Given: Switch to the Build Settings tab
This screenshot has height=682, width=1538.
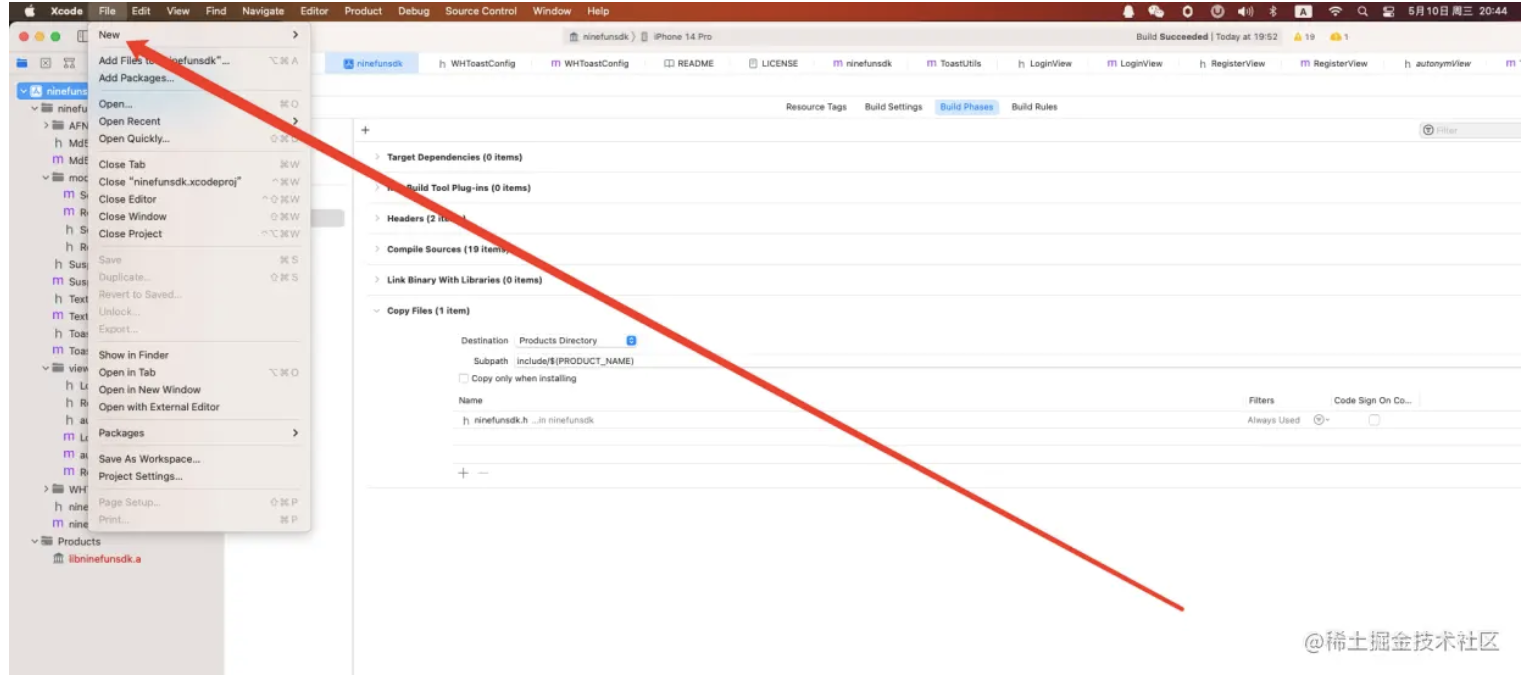Looking at the screenshot, I should pos(893,107).
